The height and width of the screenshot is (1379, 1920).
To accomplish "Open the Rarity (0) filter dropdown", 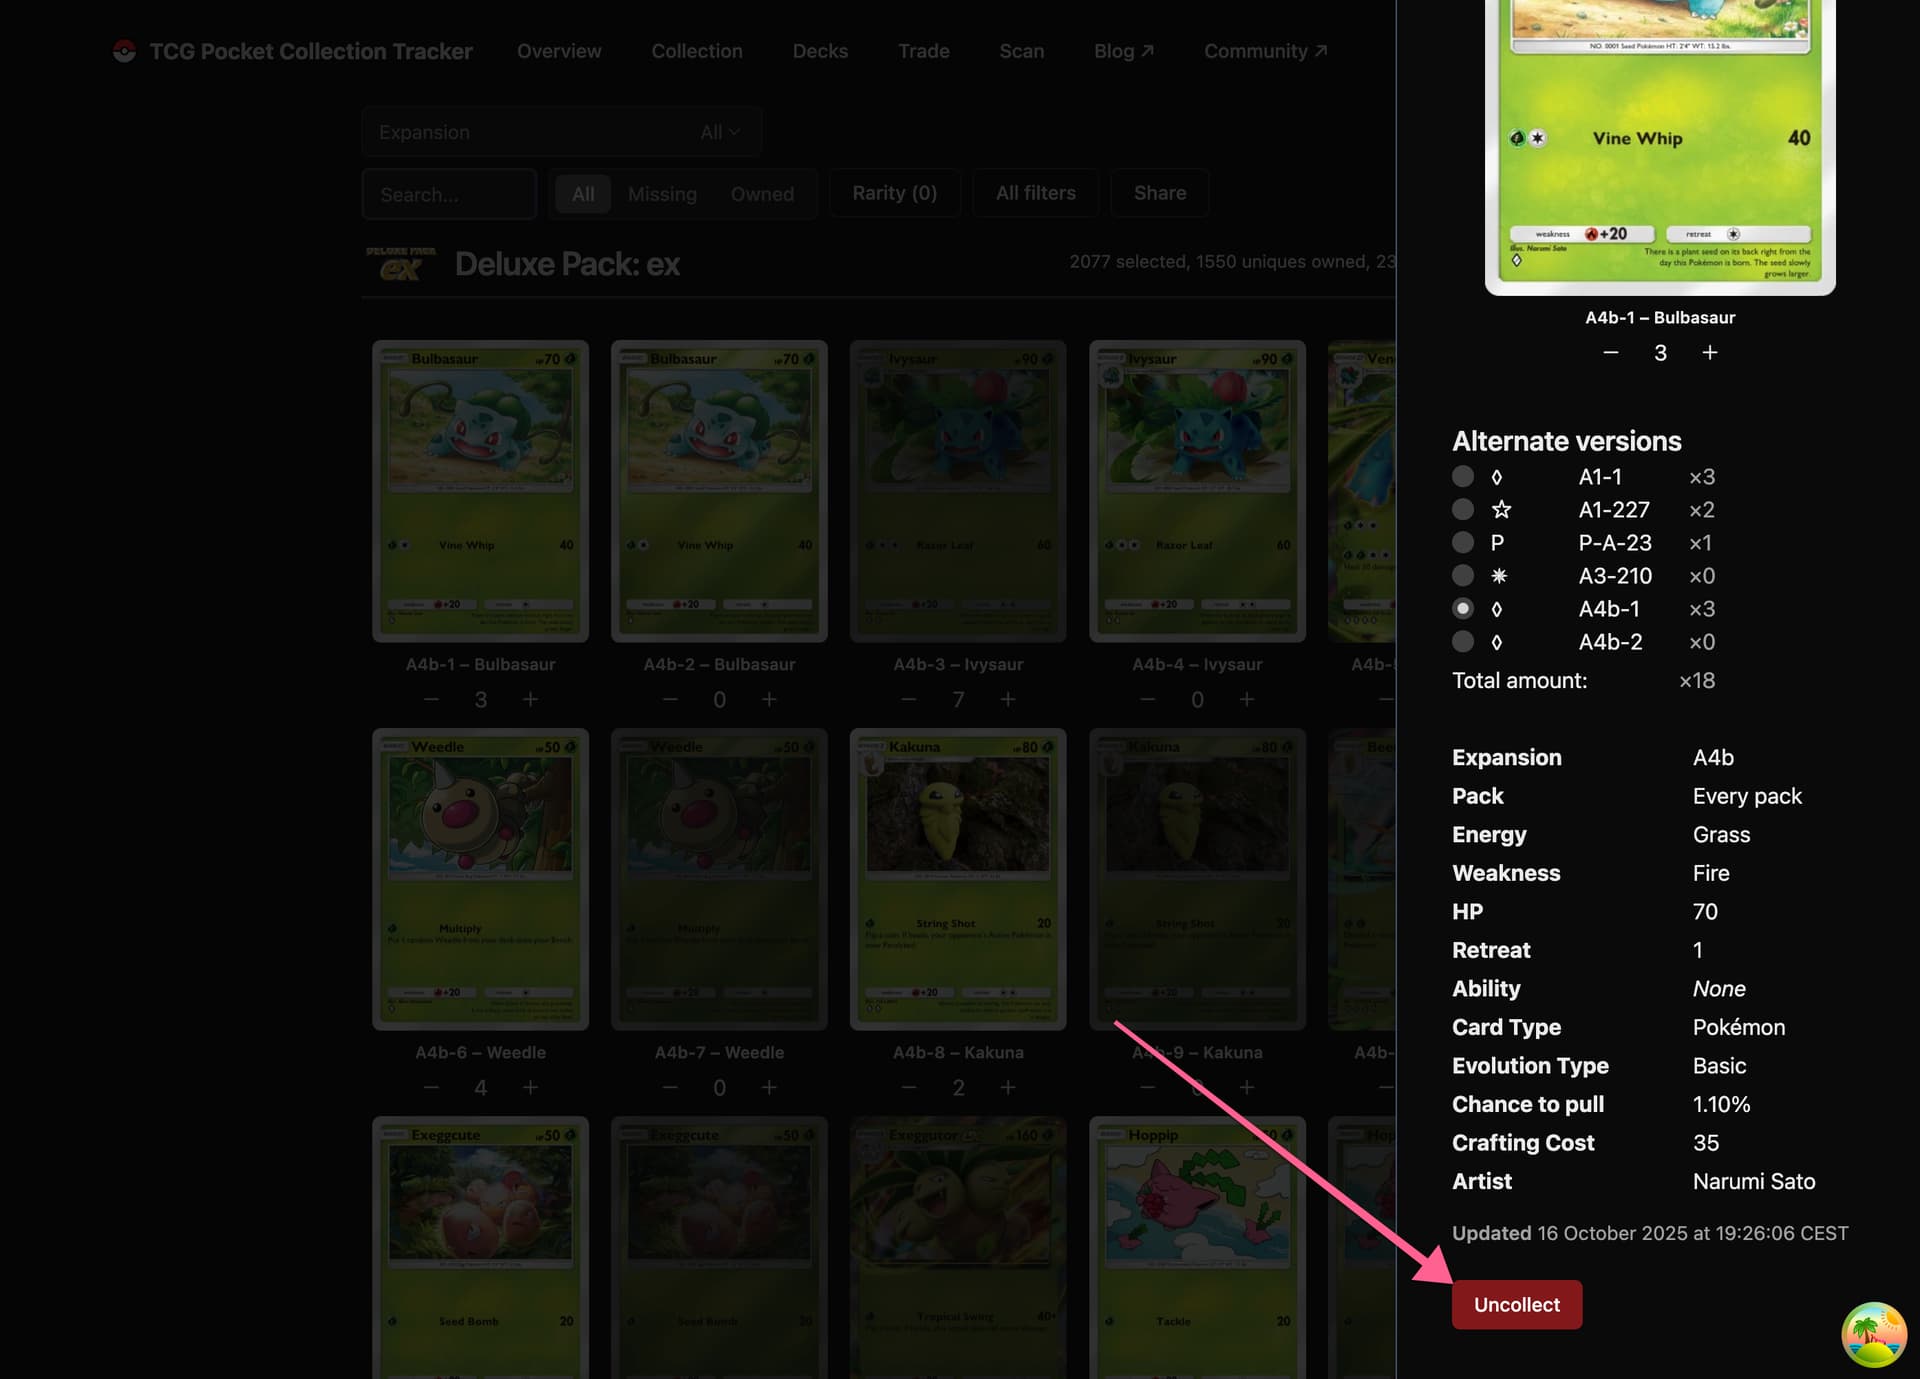I will [894, 193].
